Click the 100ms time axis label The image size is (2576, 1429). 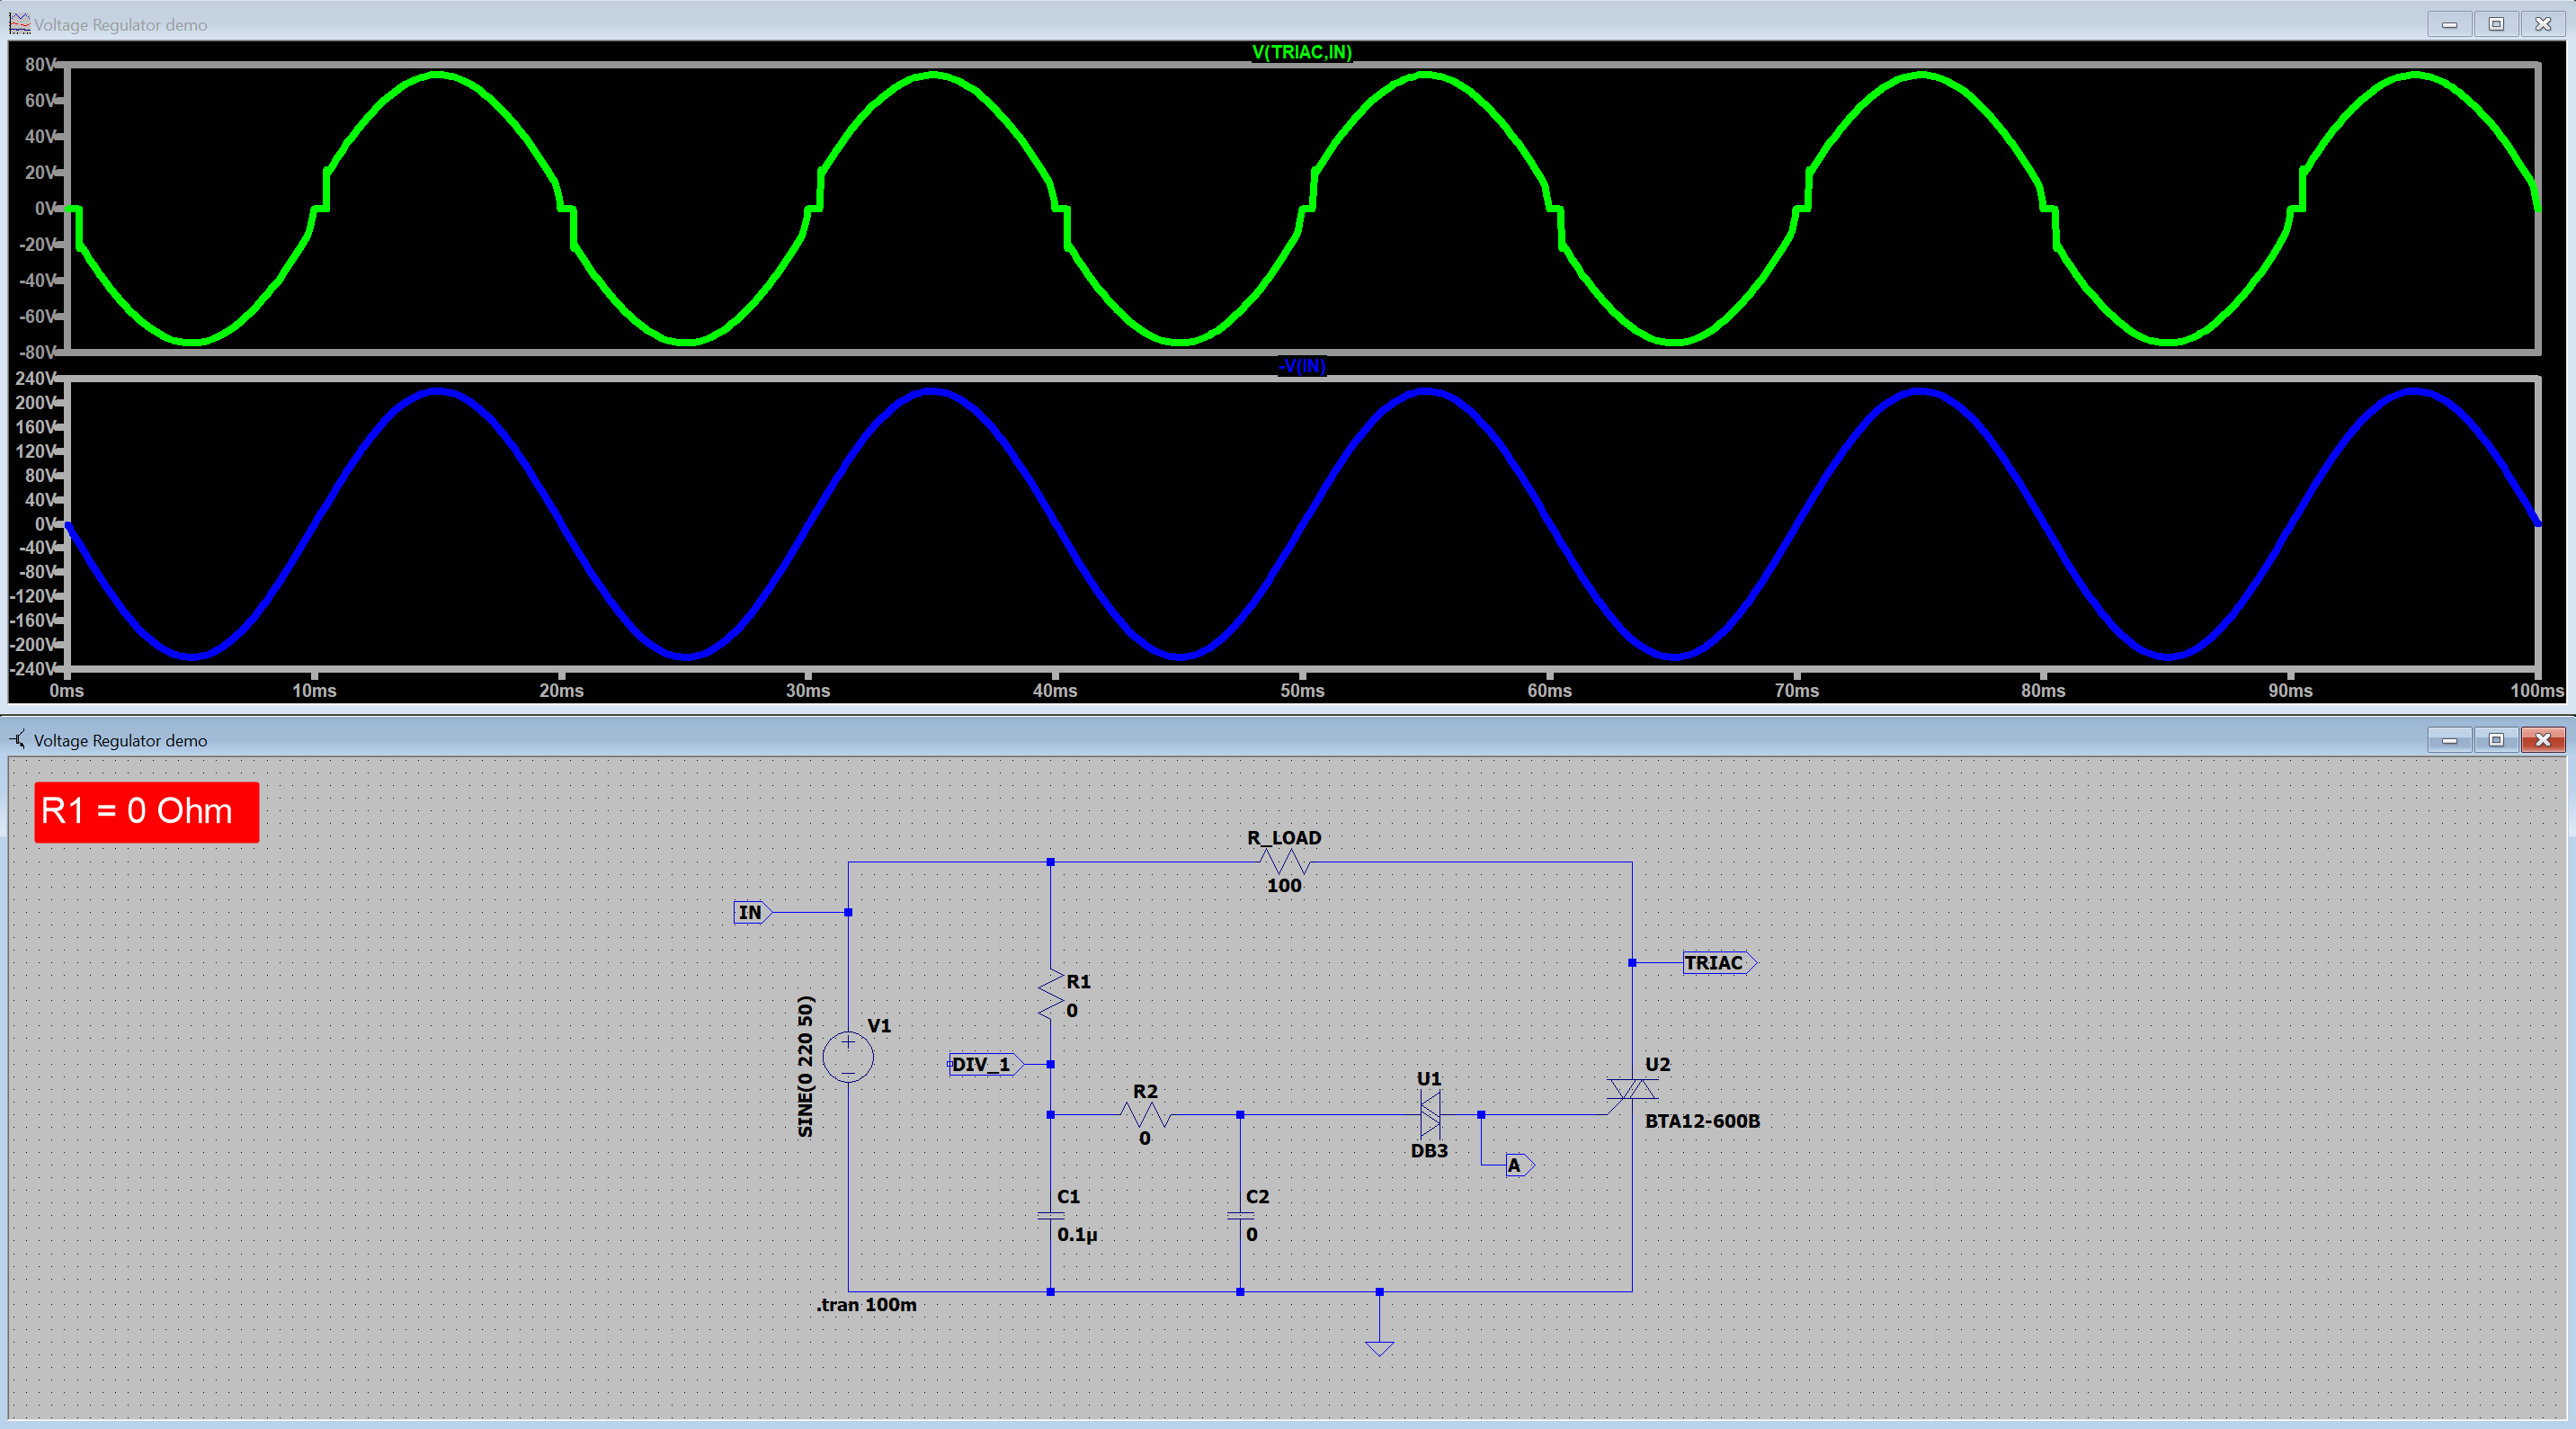pos(2537,690)
